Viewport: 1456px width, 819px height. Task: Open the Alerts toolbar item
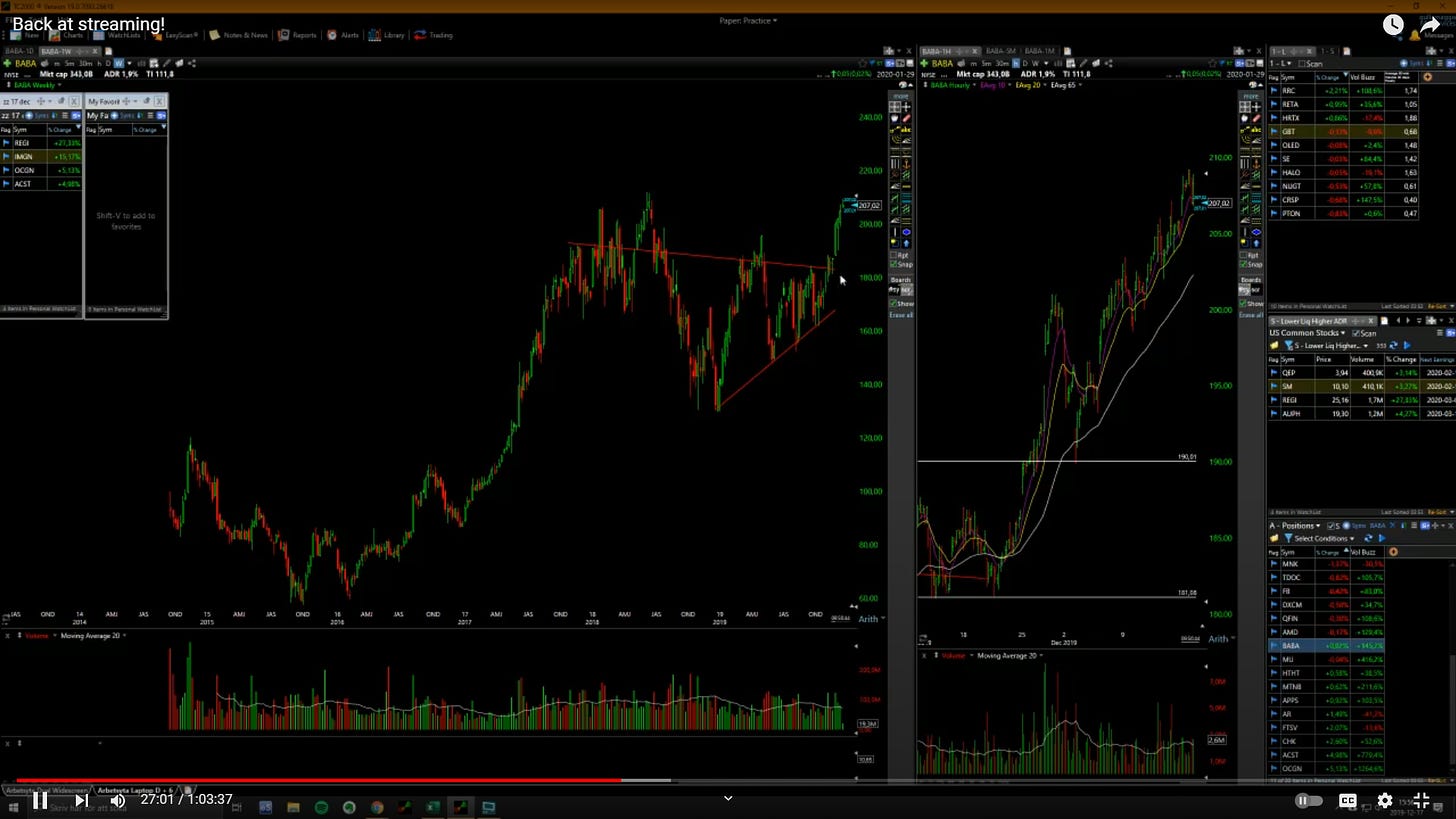(343, 35)
